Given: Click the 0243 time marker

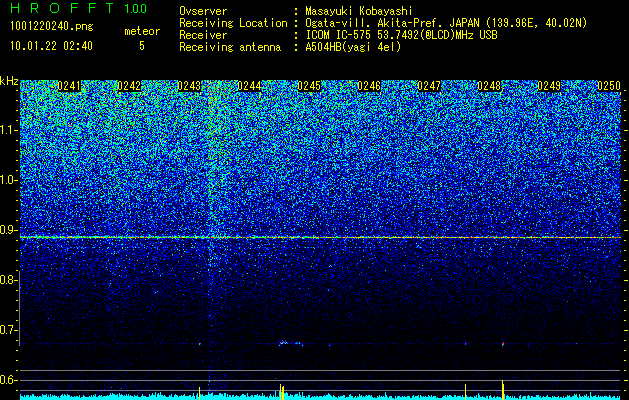Looking at the screenshot, I should click(189, 86).
